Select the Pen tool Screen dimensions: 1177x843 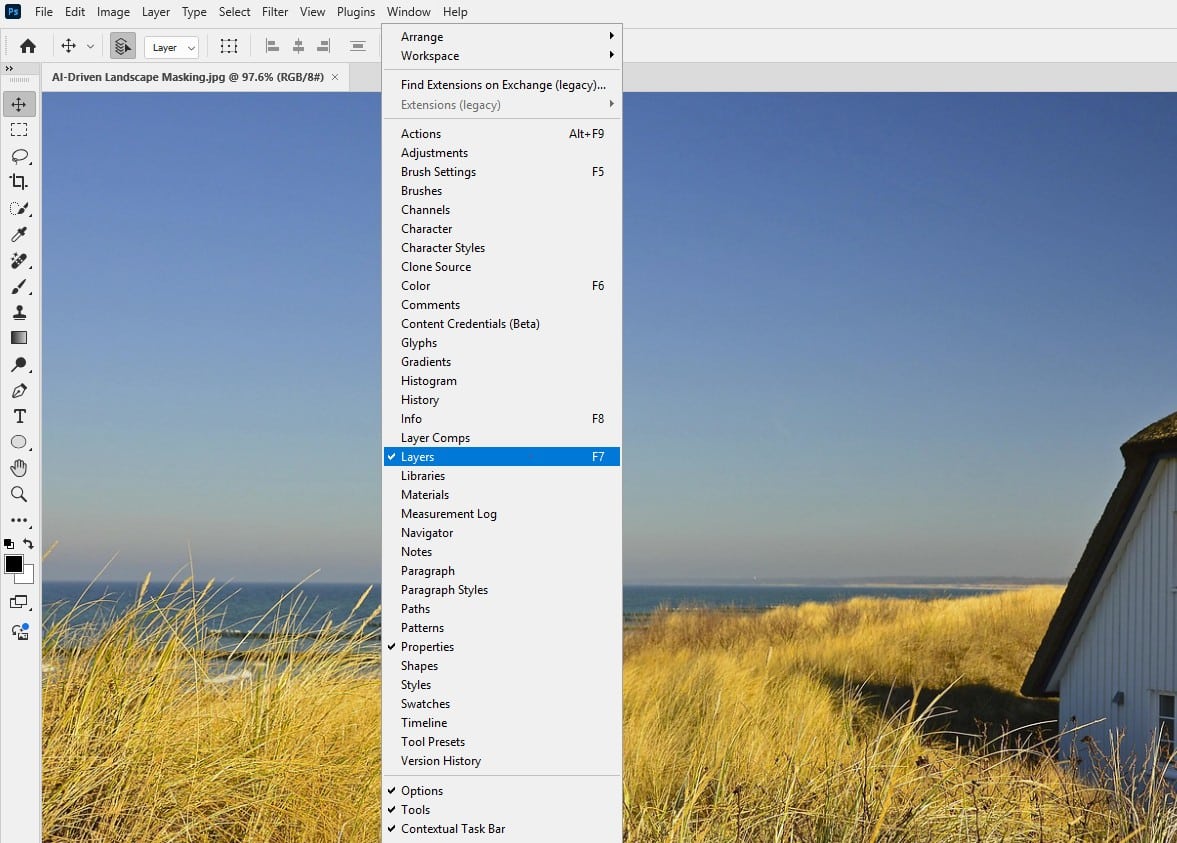click(x=19, y=391)
